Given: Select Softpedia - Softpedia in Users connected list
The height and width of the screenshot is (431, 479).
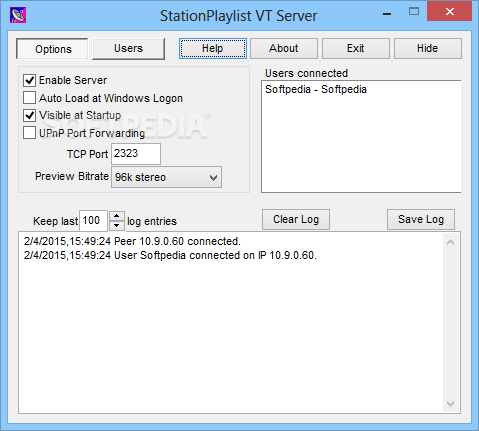Looking at the screenshot, I should pyautogui.click(x=316, y=89).
